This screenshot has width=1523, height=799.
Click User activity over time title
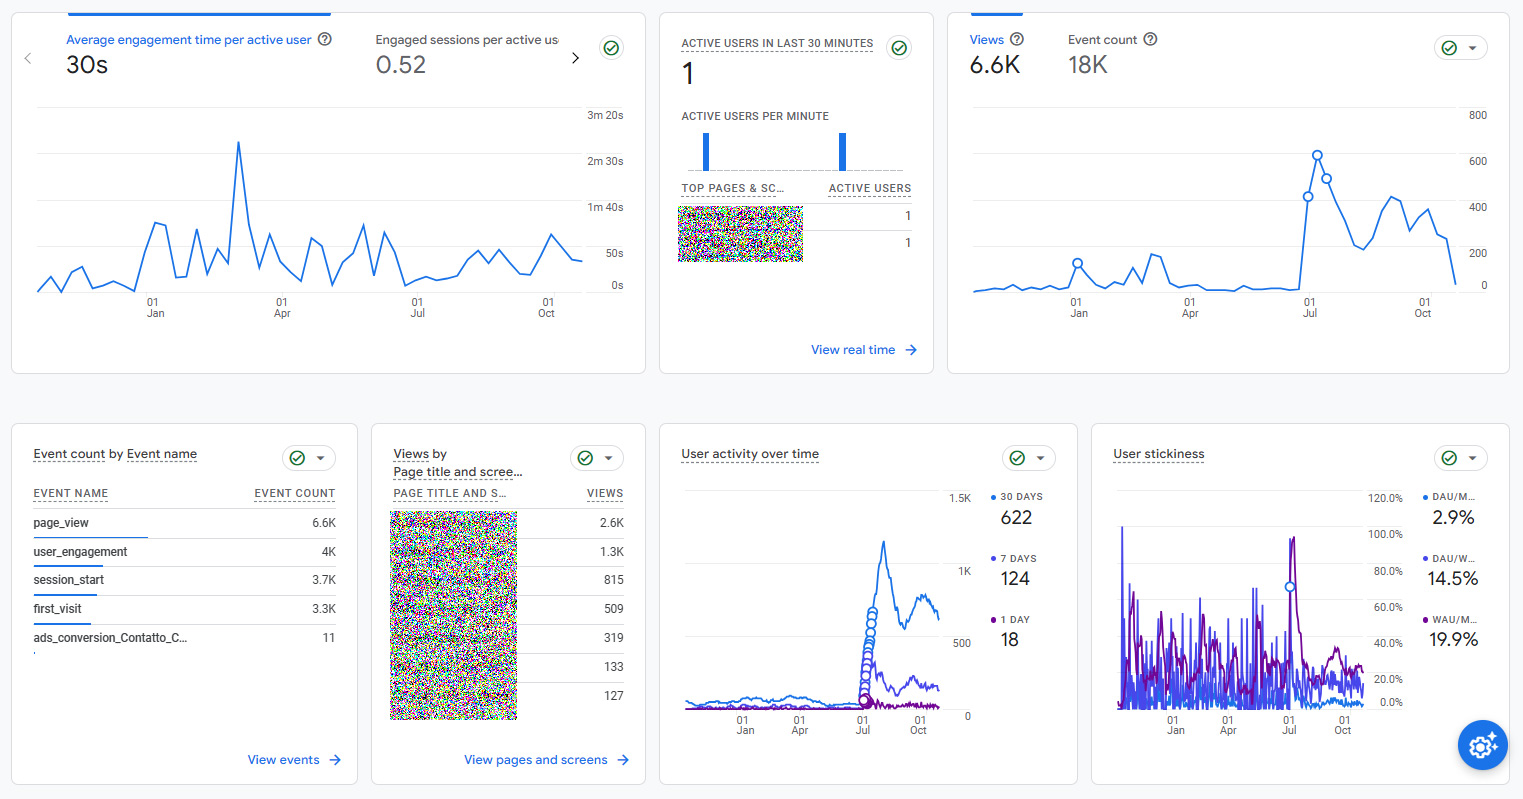(x=750, y=454)
